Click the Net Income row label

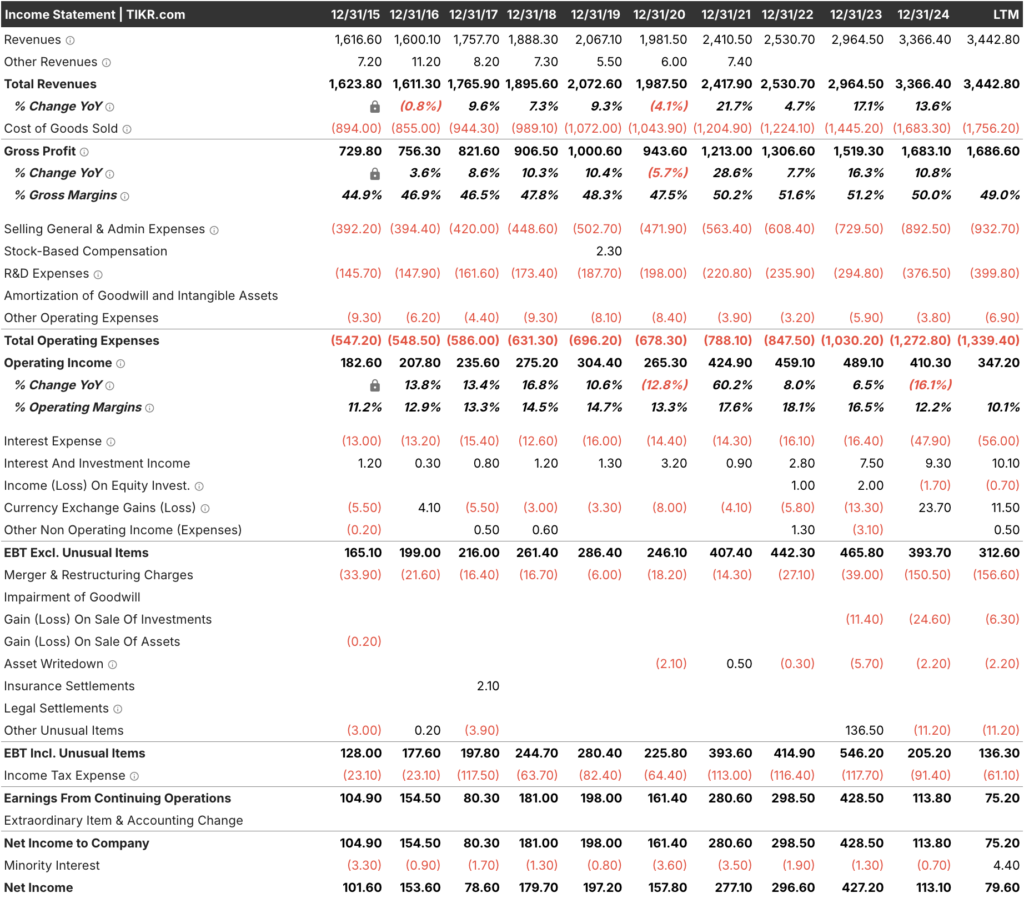tap(38, 888)
